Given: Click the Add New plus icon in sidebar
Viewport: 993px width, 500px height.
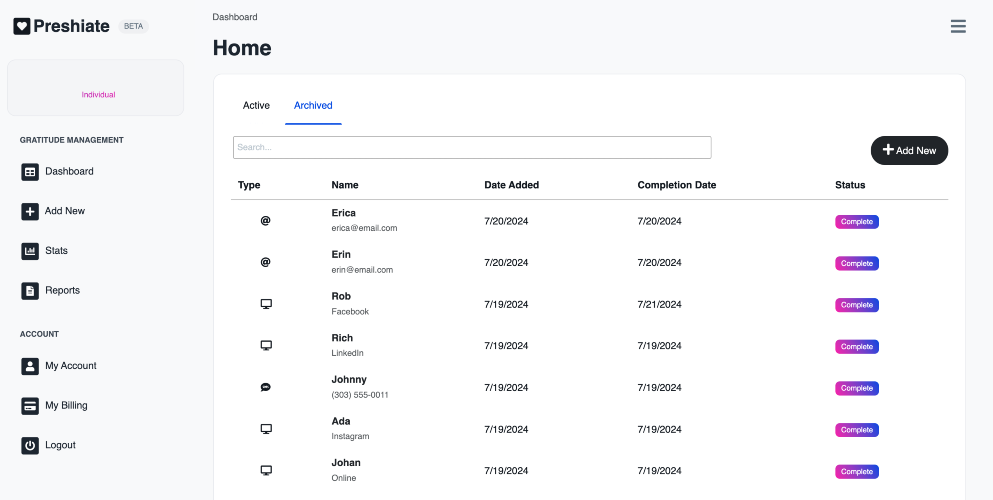Looking at the screenshot, I should click(30, 211).
